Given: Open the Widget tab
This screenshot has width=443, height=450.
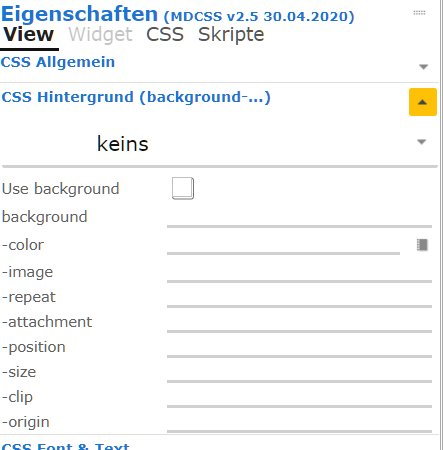Looking at the screenshot, I should [x=100, y=35].
